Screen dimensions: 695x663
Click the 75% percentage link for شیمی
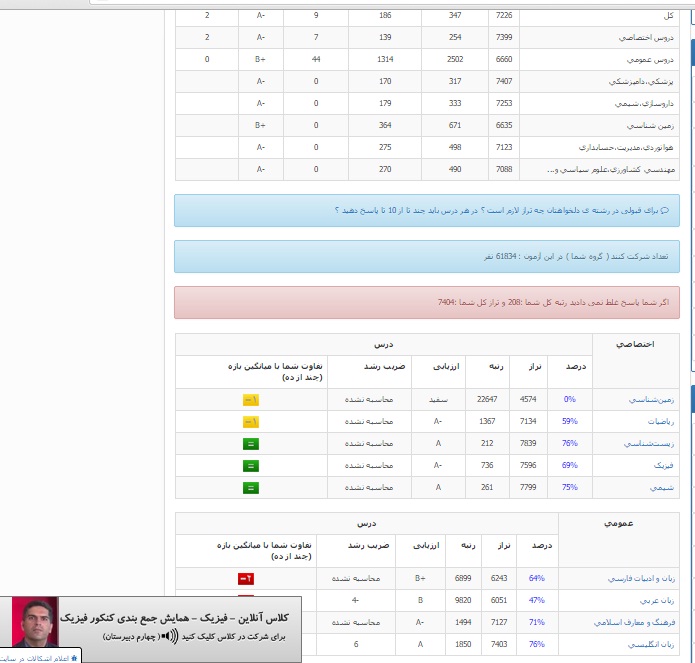[x=570, y=488]
